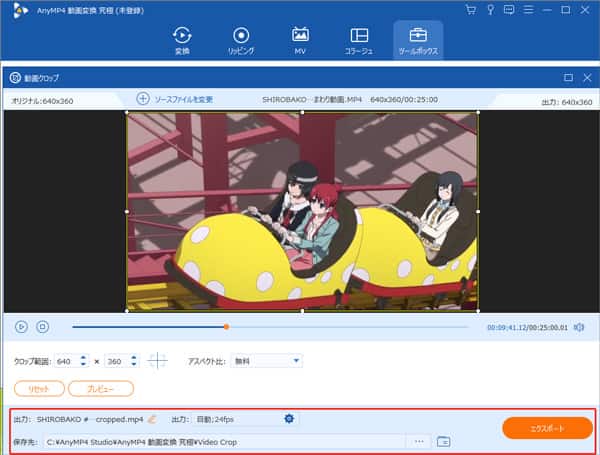Click the プレビュー preview button
This screenshot has height=455, width=600.
click(x=101, y=389)
